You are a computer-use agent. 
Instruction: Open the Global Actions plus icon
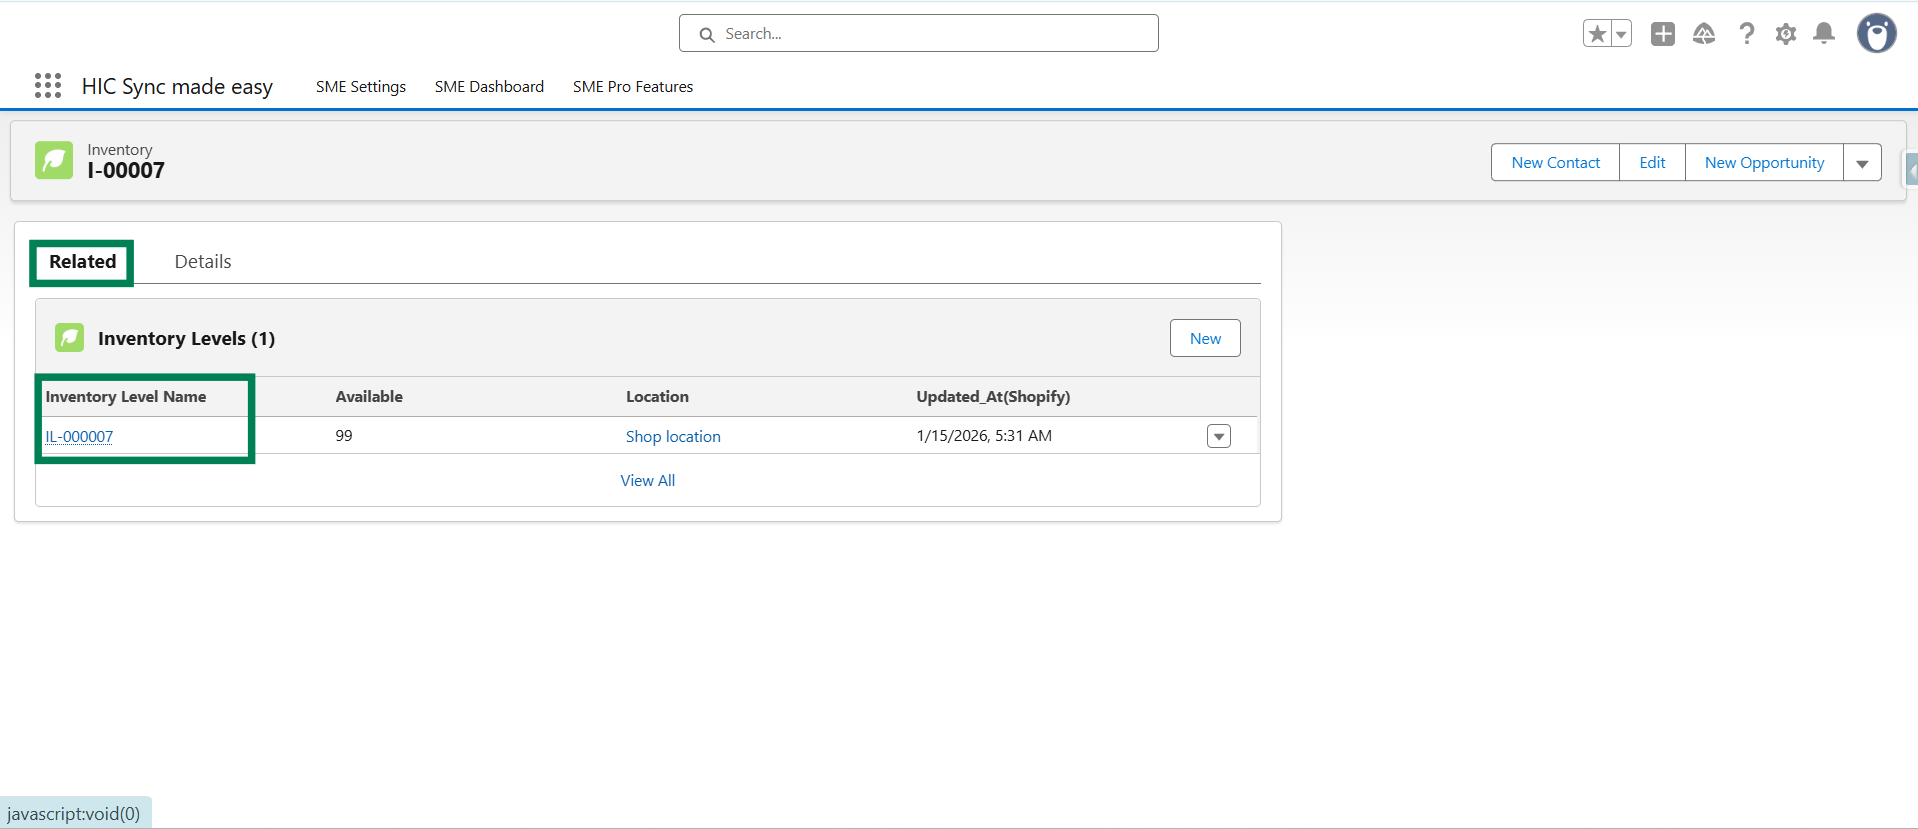point(1663,34)
